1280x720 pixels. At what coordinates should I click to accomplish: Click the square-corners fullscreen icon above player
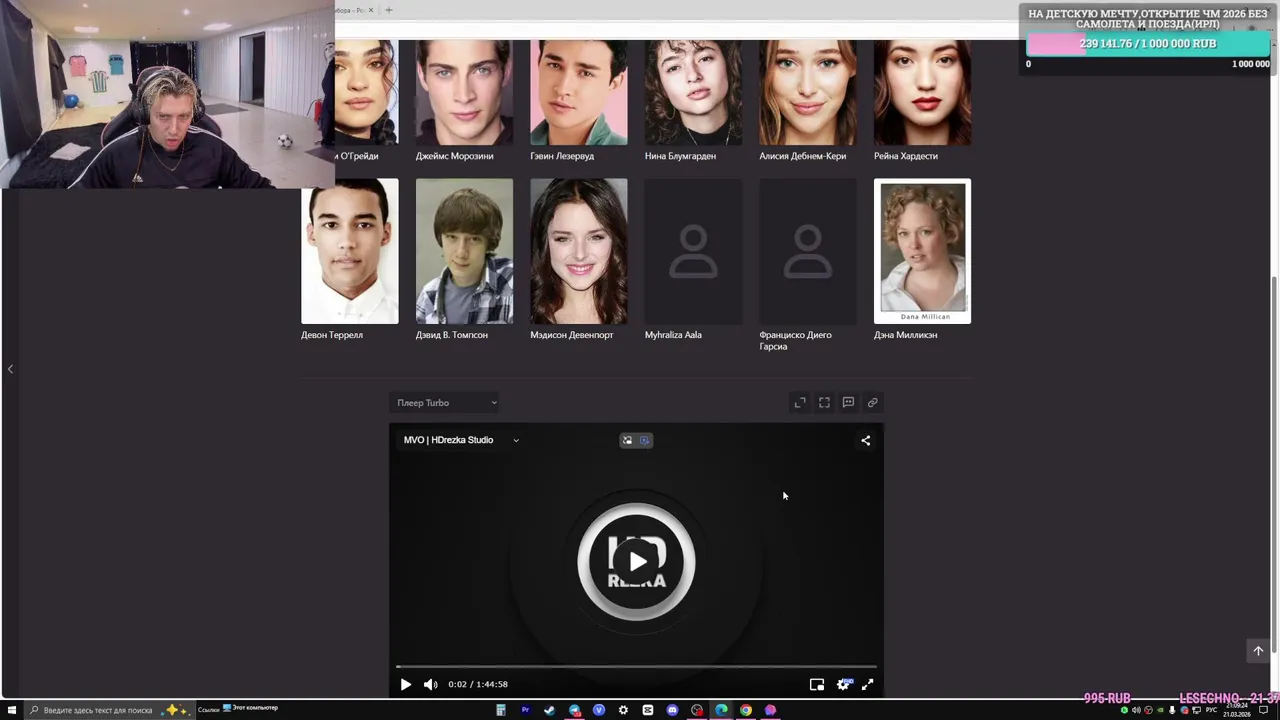click(x=824, y=402)
